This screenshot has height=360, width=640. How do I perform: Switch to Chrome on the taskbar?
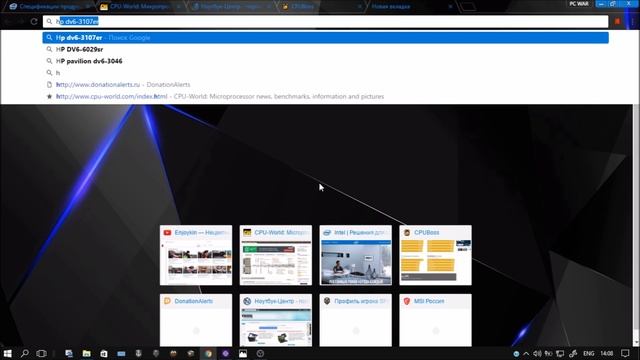point(209,353)
